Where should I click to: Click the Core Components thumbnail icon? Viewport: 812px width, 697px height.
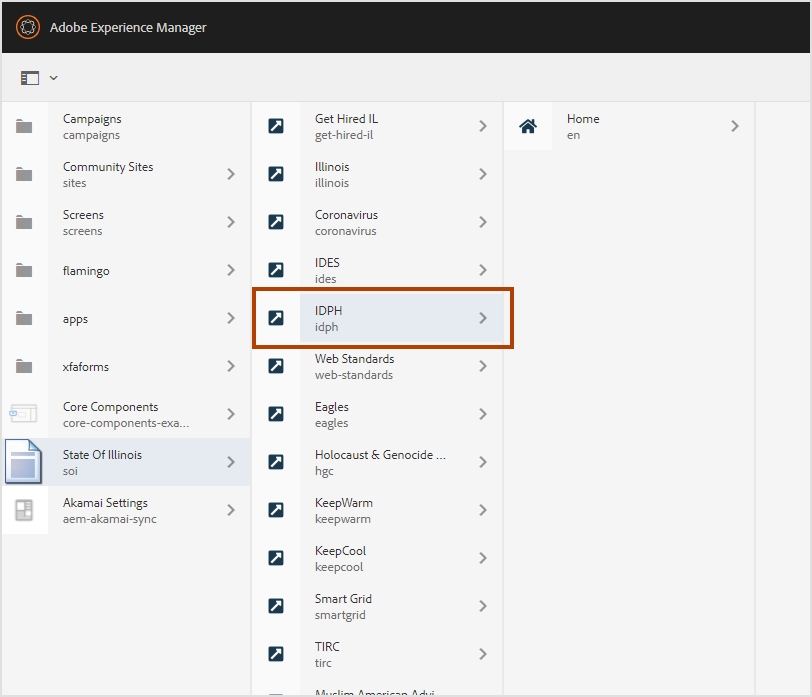click(x=23, y=414)
